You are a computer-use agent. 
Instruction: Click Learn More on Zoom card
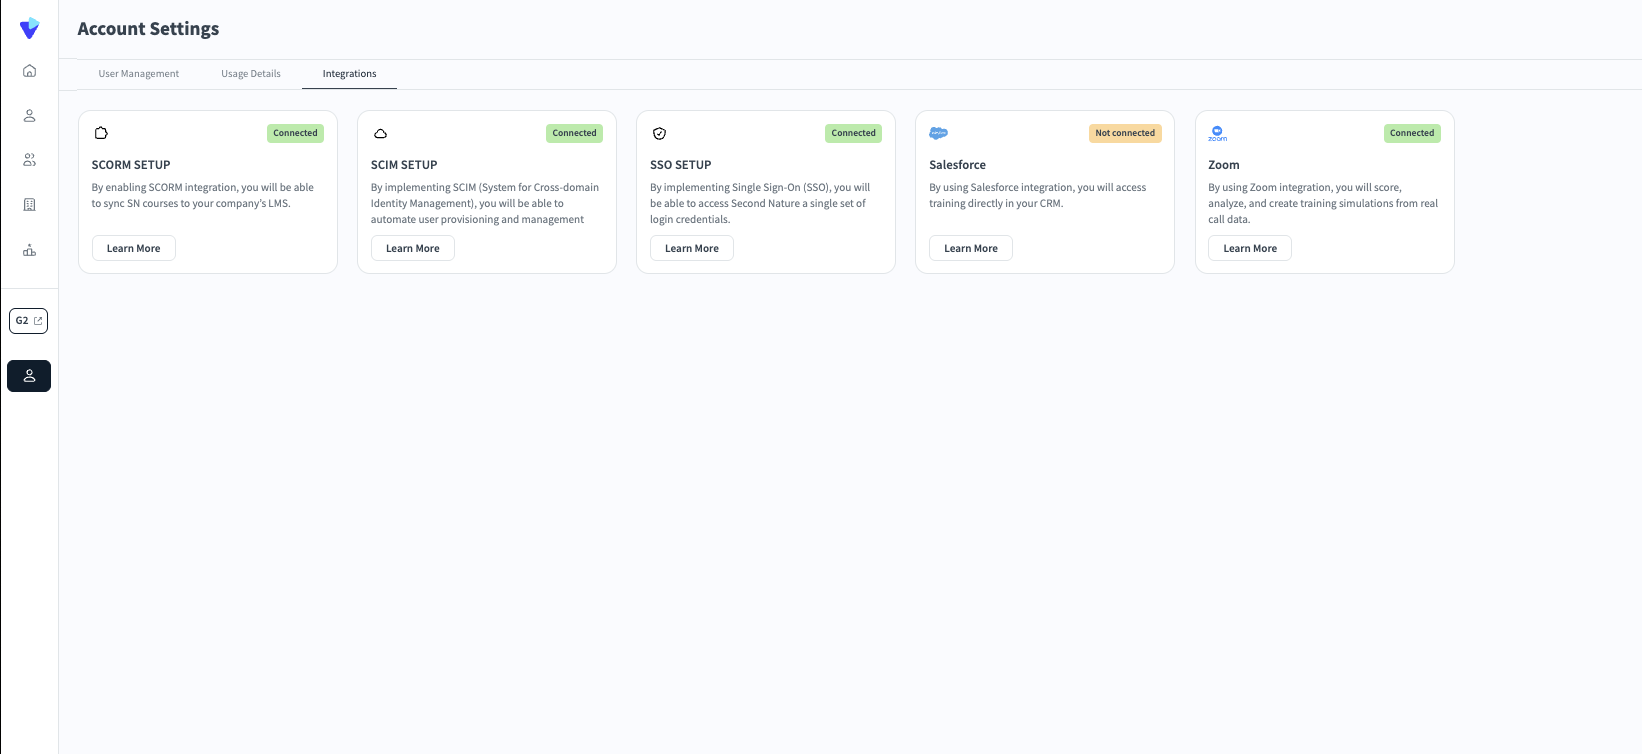[1250, 249]
